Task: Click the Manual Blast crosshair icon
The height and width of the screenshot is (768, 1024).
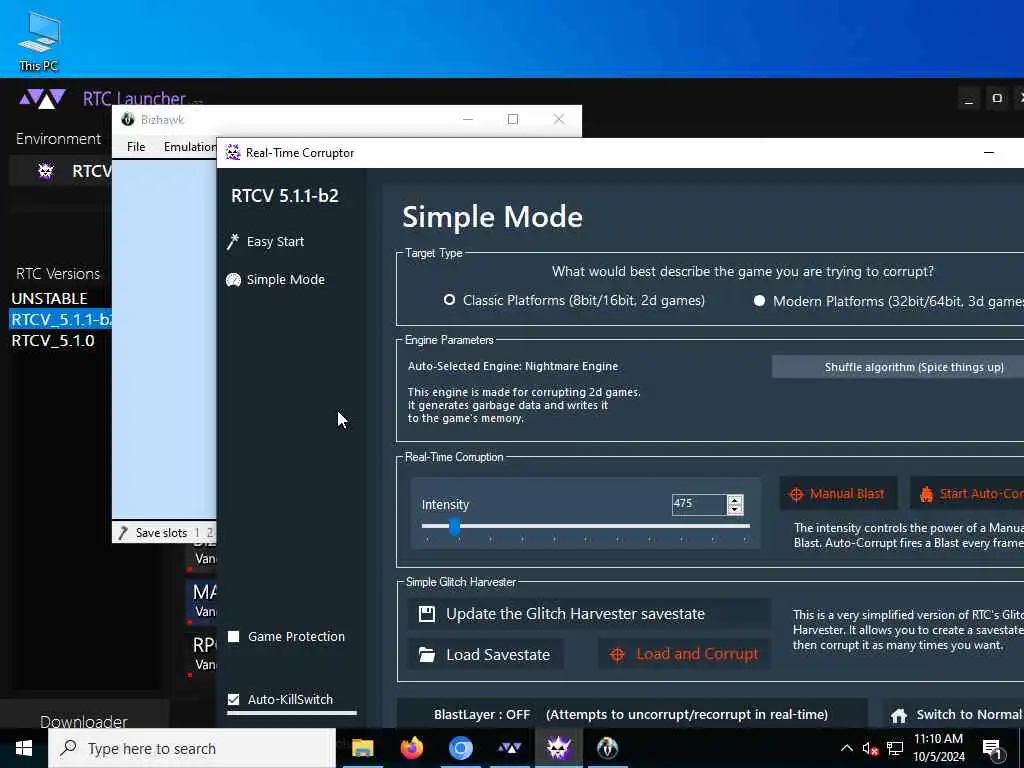Action: tap(796, 494)
